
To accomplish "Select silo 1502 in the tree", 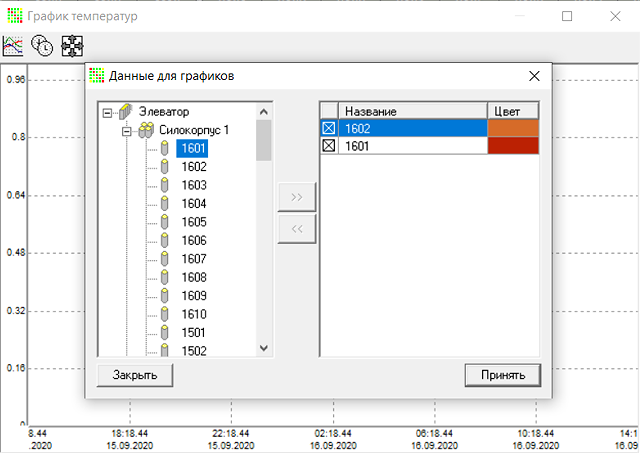I will [x=194, y=350].
